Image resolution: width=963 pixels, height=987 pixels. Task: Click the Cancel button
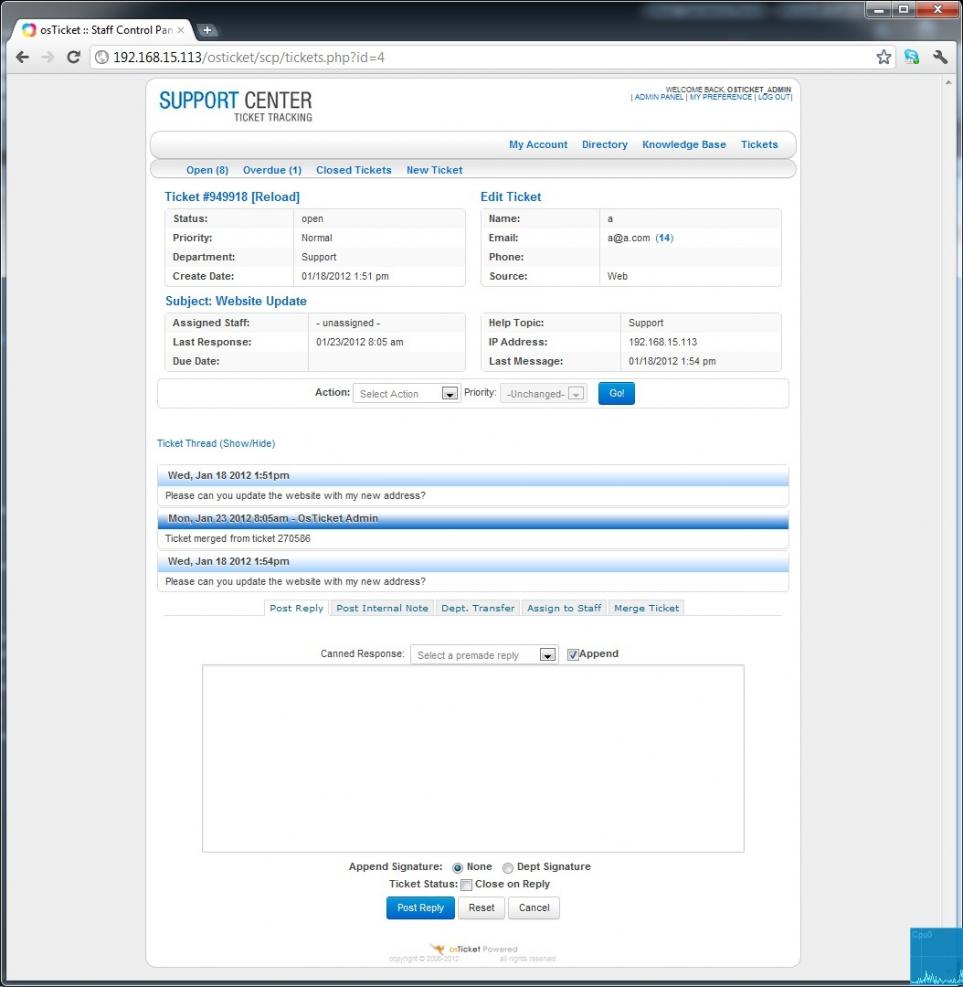[x=534, y=908]
